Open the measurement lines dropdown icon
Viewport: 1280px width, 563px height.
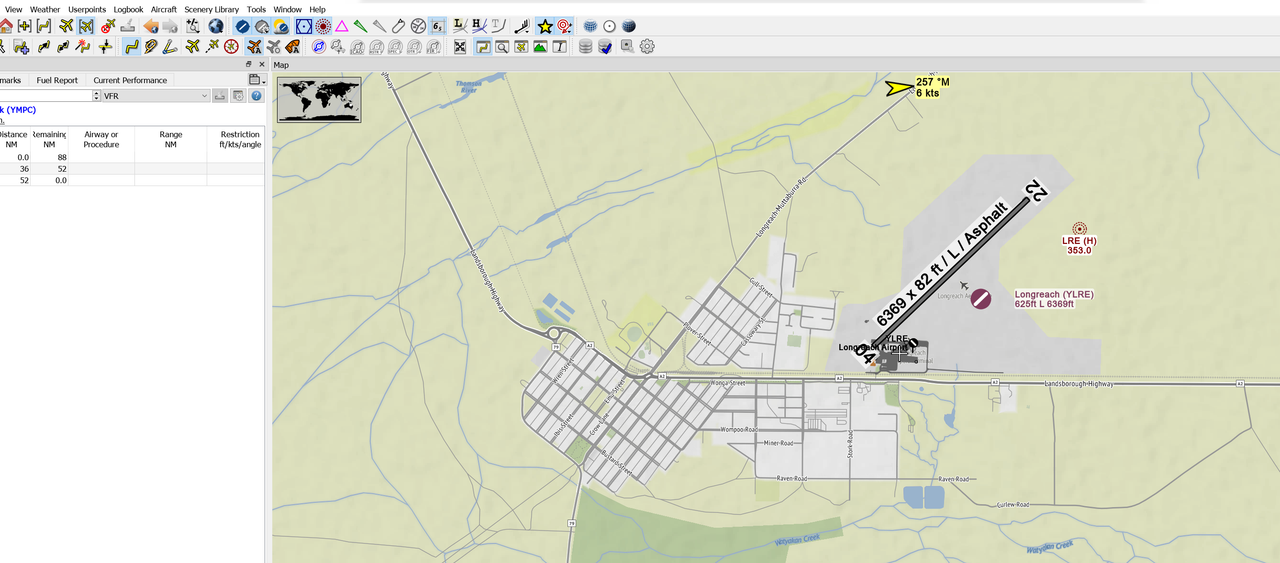(522, 26)
